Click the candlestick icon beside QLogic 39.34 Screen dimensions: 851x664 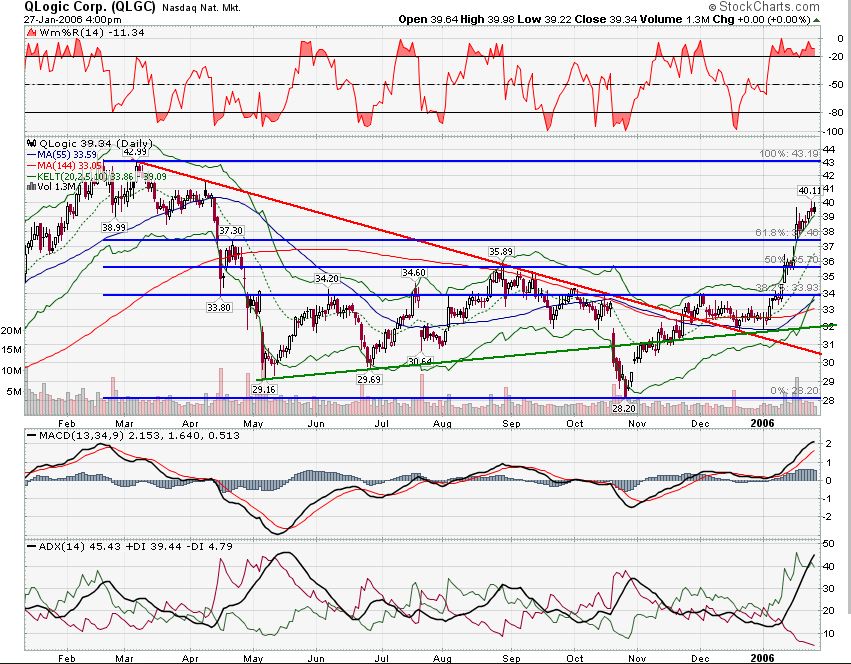click(x=31, y=143)
